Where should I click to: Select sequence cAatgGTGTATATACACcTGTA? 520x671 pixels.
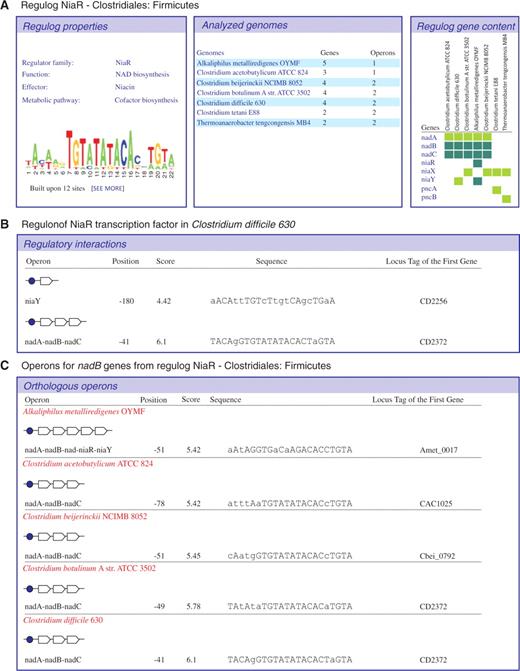[290, 556]
